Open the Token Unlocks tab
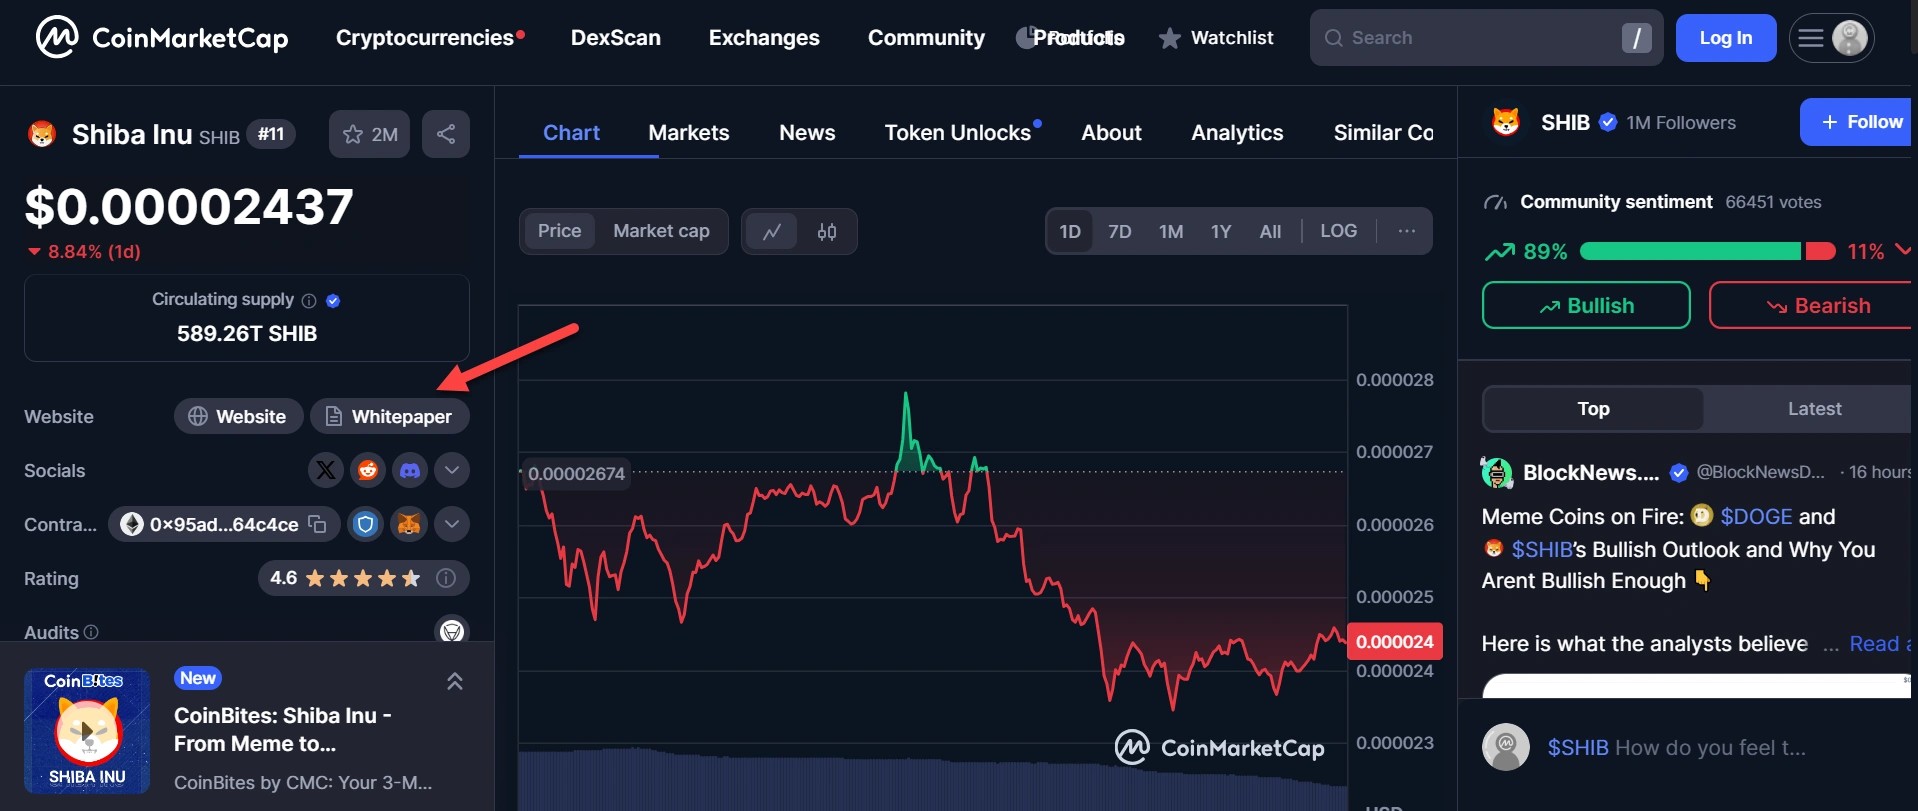 957,133
